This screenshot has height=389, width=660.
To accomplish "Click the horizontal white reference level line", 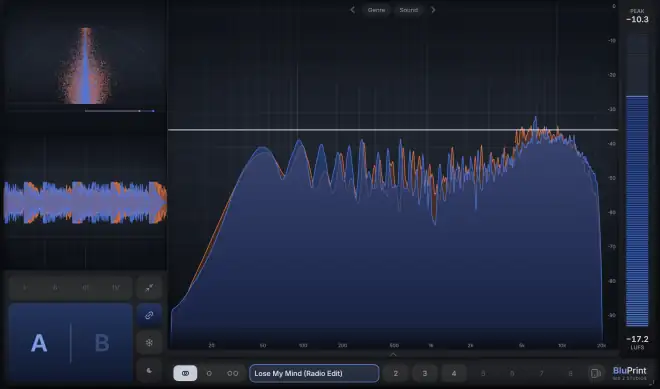I will click(393, 130).
